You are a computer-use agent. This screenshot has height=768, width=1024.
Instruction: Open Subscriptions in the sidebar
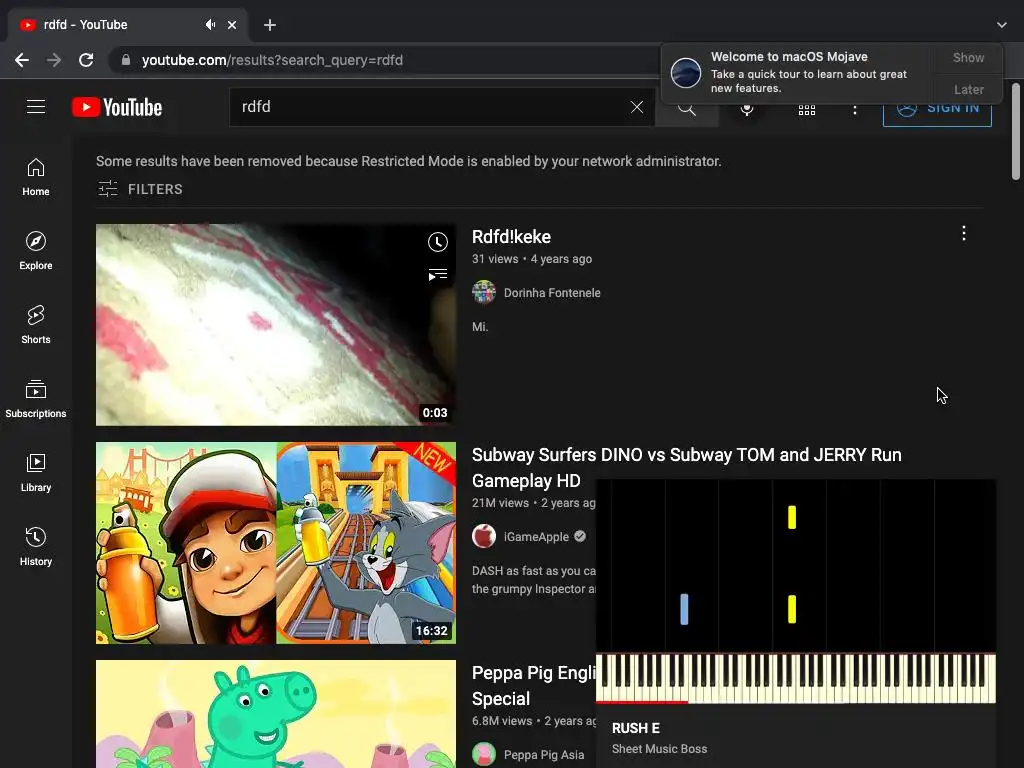36,398
